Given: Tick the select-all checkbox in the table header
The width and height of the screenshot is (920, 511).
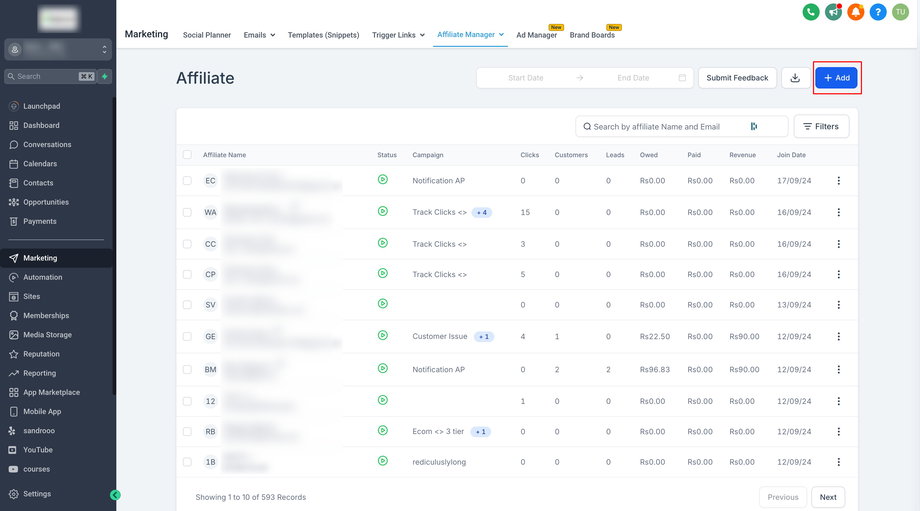Looking at the screenshot, I should 187,155.
